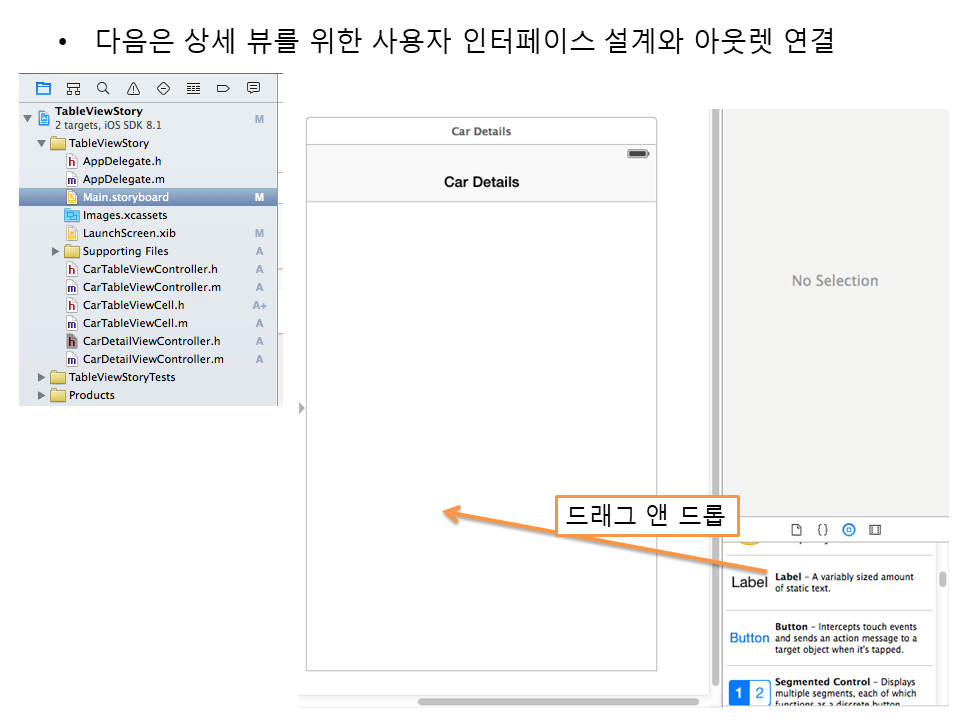Show the Issue navigator warning icon
This screenshot has height=720, width=960.
pos(133,88)
